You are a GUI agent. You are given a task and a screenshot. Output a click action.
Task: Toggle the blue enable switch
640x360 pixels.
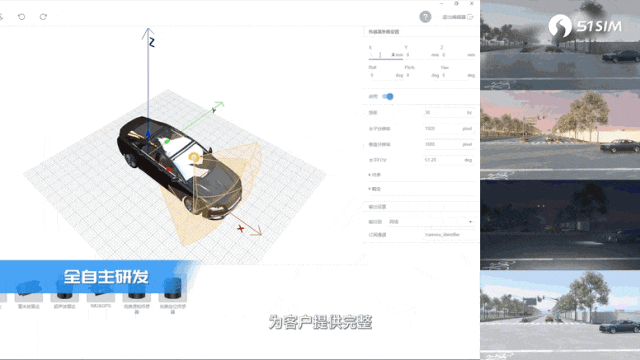(x=388, y=96)
